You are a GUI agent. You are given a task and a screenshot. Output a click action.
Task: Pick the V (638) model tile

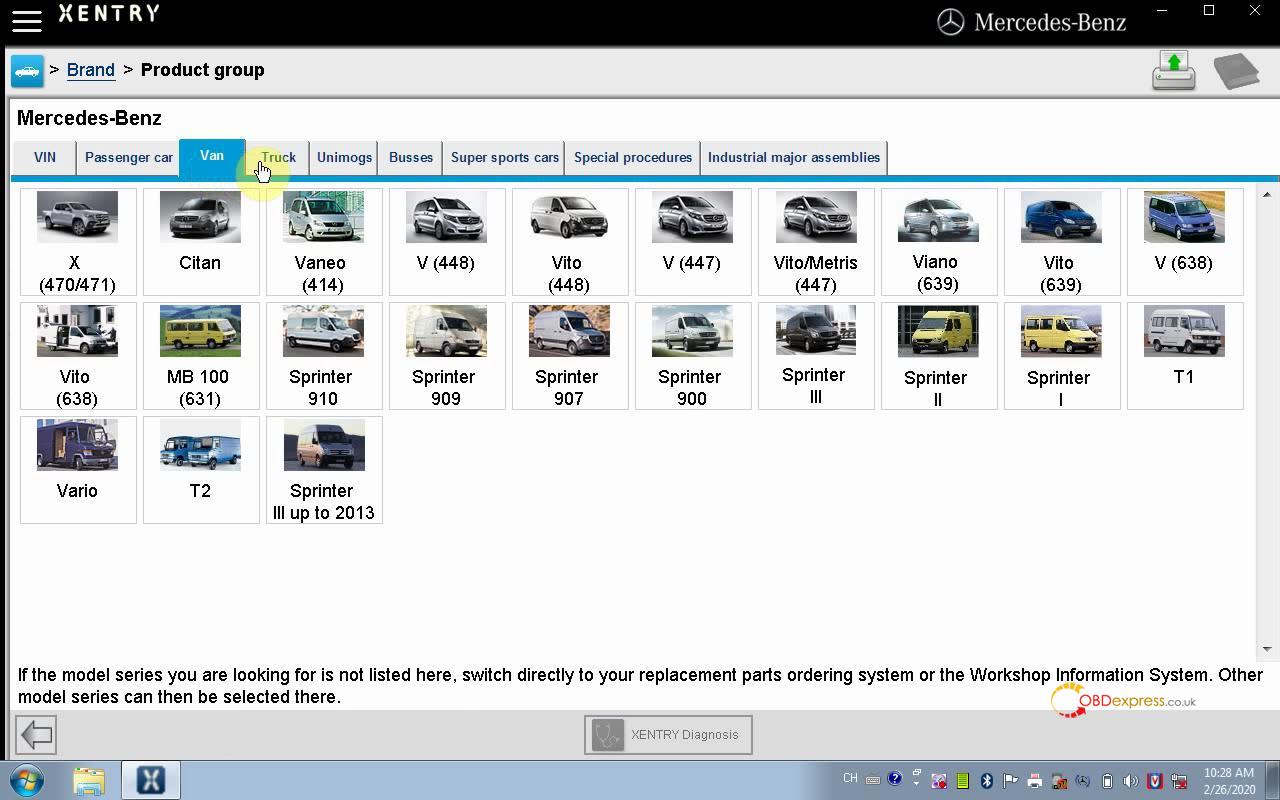tap(1185, 242)
